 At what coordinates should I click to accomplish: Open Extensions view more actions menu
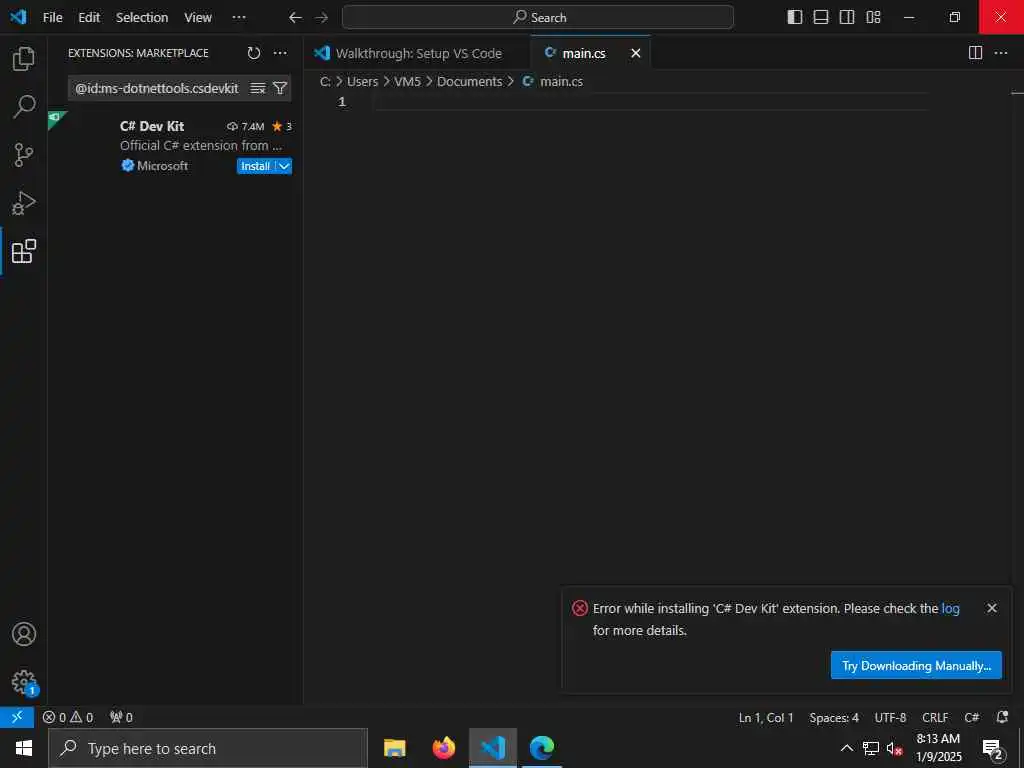pos(280,54)
